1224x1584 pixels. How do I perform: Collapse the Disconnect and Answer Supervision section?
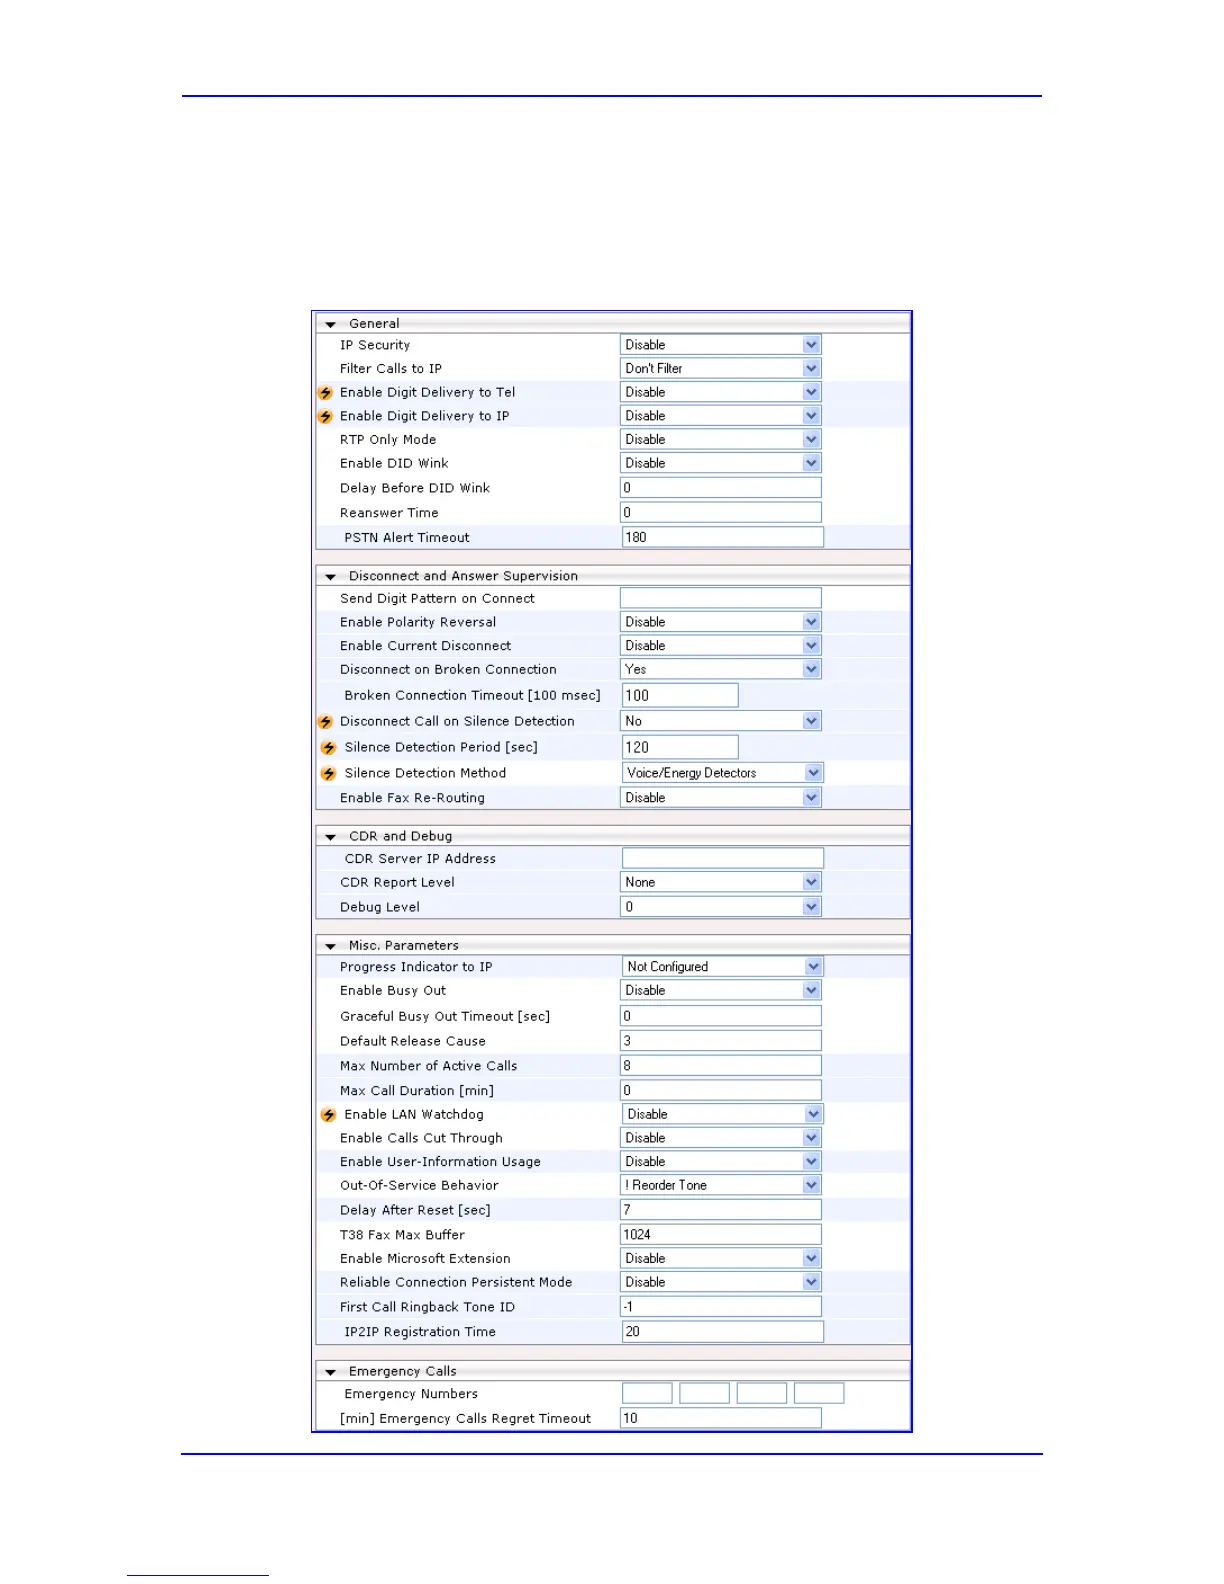pyautogui.click(x=331, y=577)
